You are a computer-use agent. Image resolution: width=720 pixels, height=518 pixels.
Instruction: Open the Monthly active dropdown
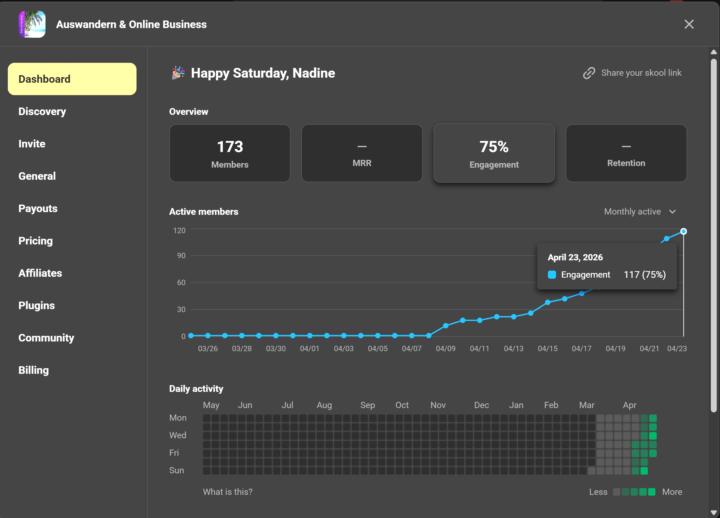click(x=640, y=212)
